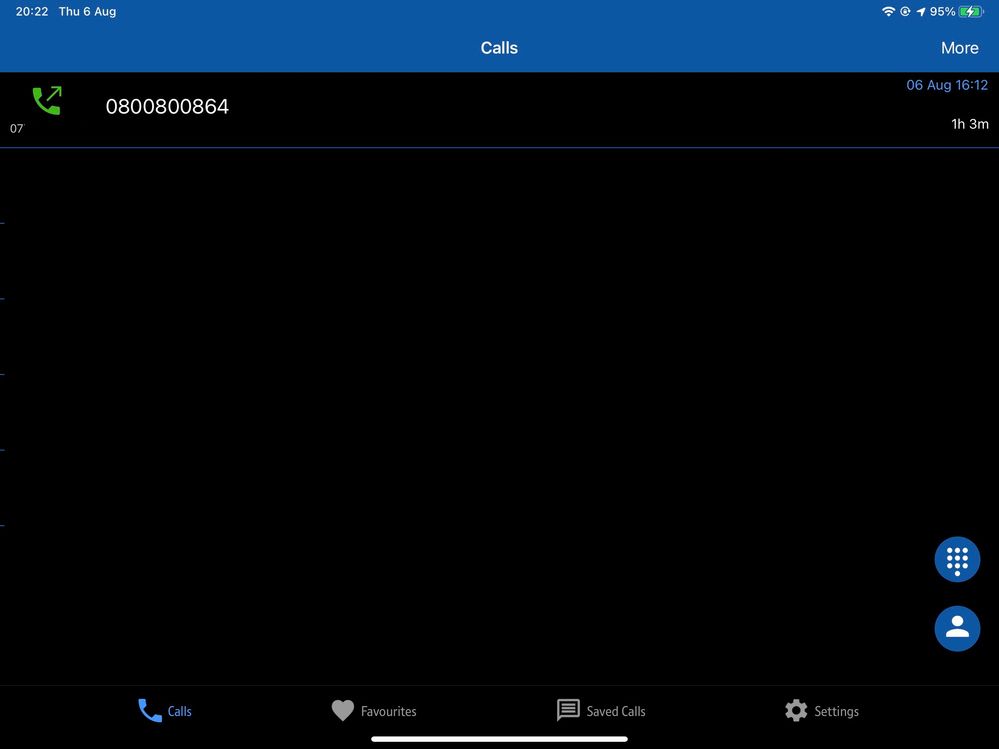The width and height of the screenshot is (999, 749).
Task: Open the More menu
Action: pyautogui.click(x=959, y=48)
